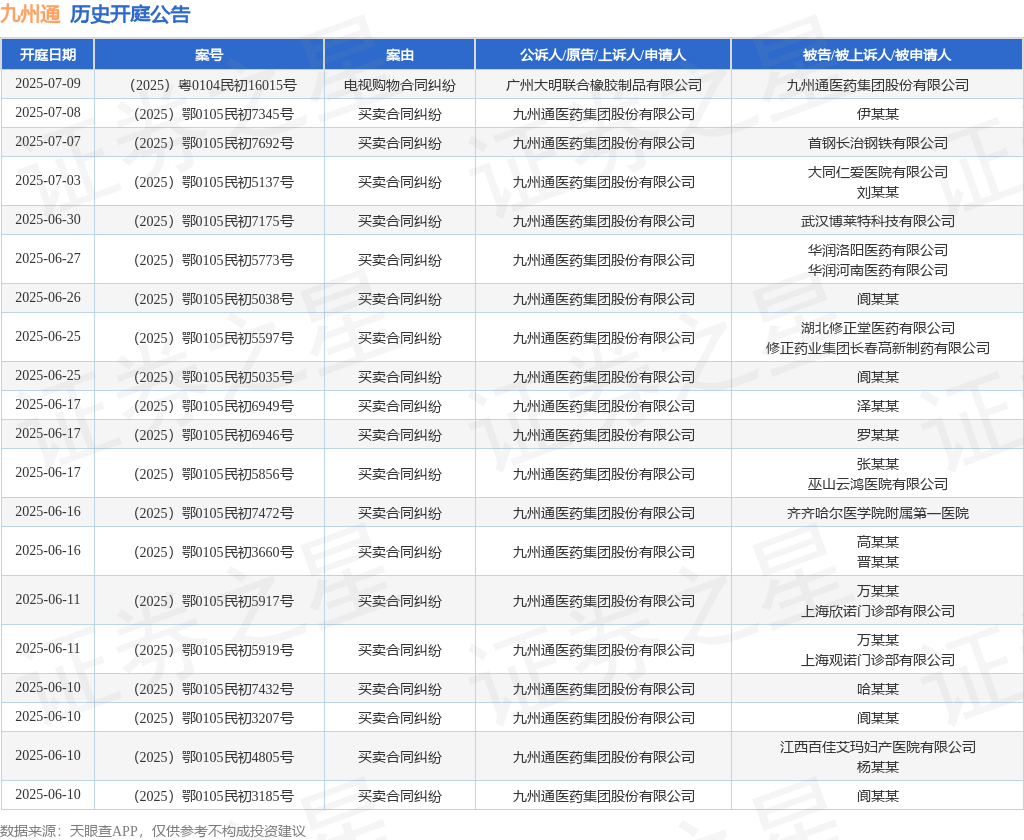Image resolution: width=1024 pixels, height=840 pixels.
Task: Select the 案号 column header
Action: coord(209,55)
